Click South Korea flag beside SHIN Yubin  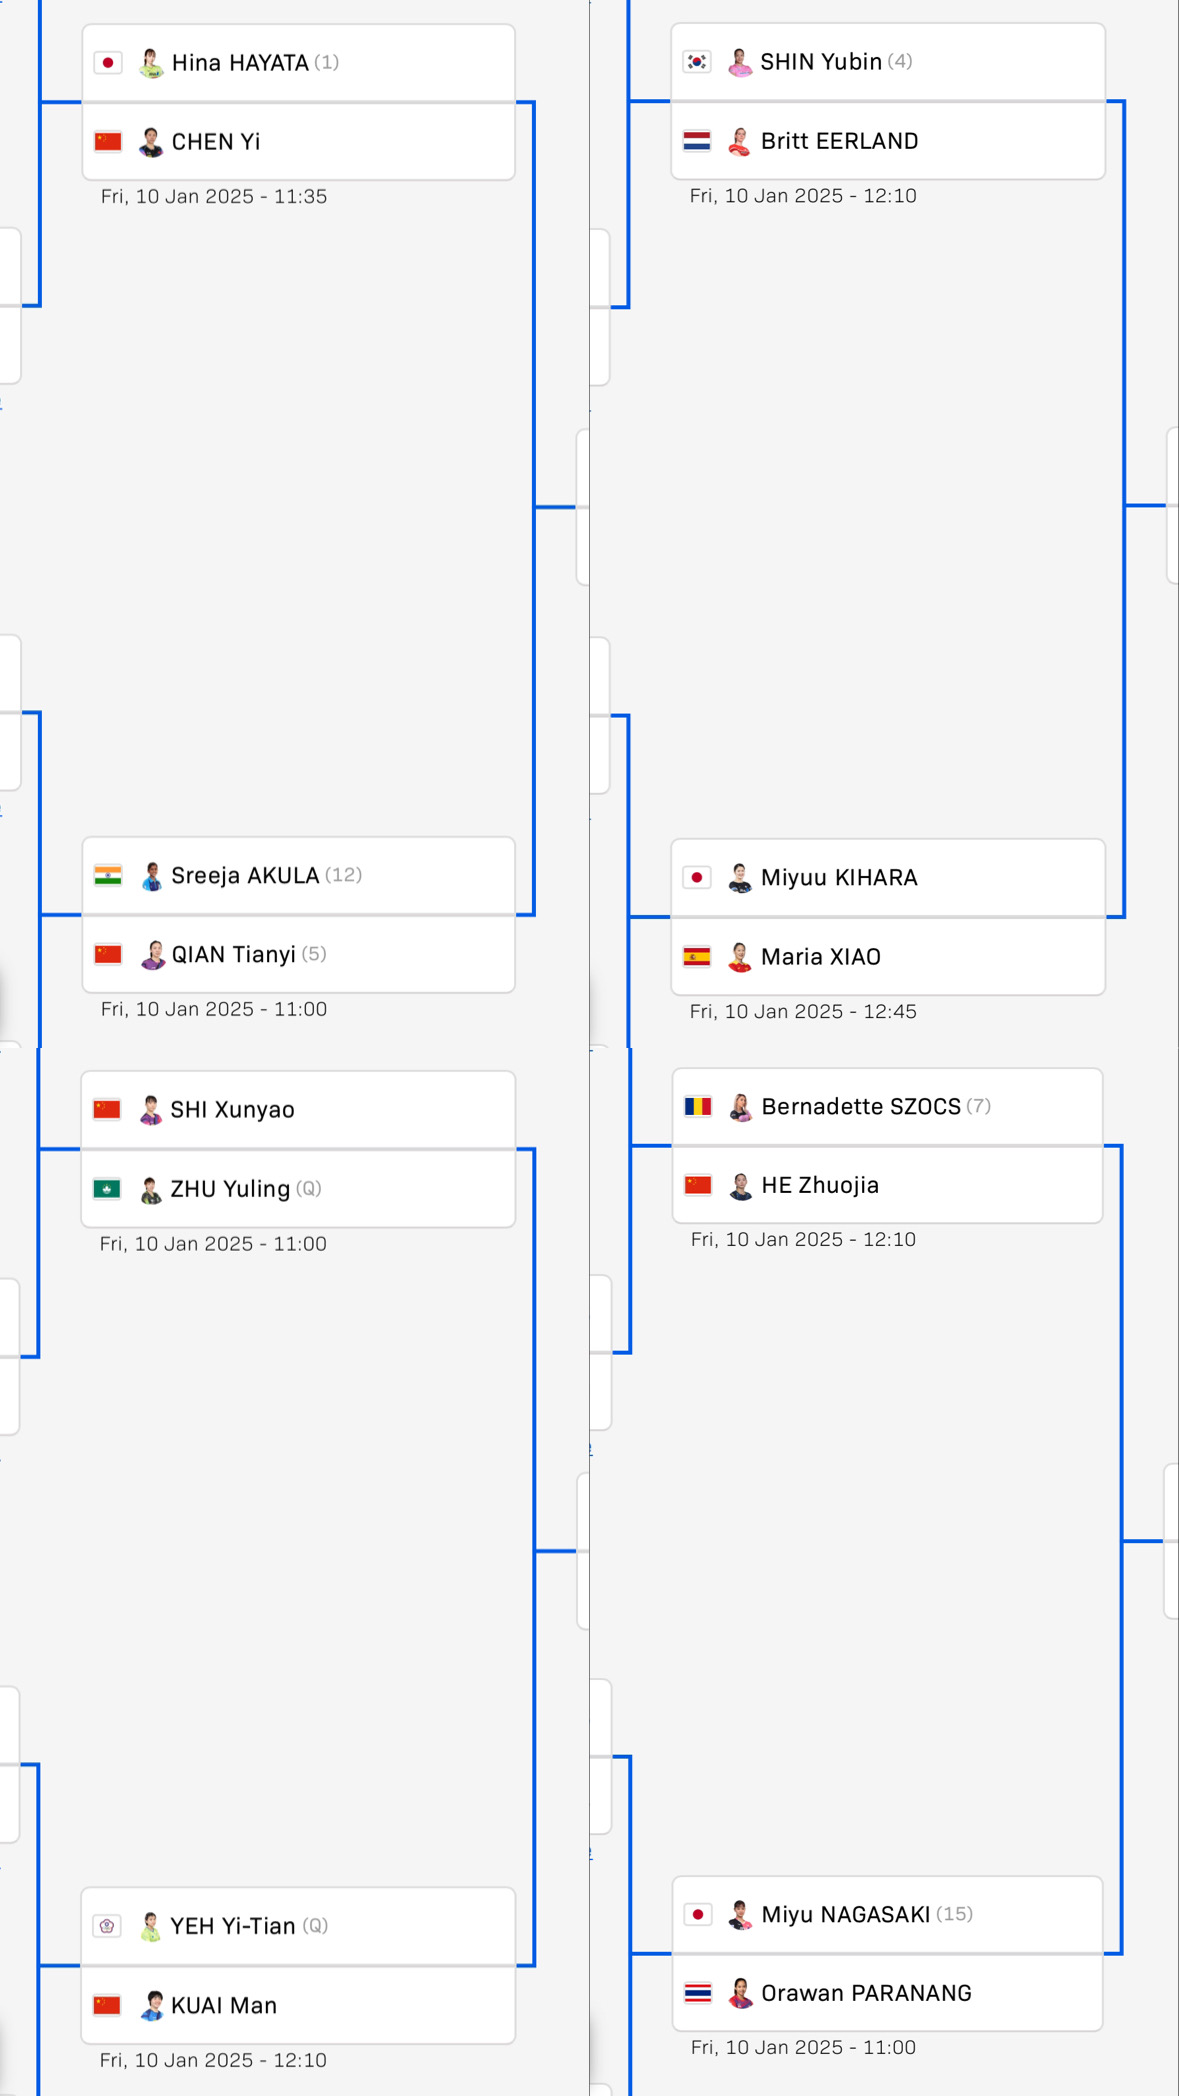(697, 62)
